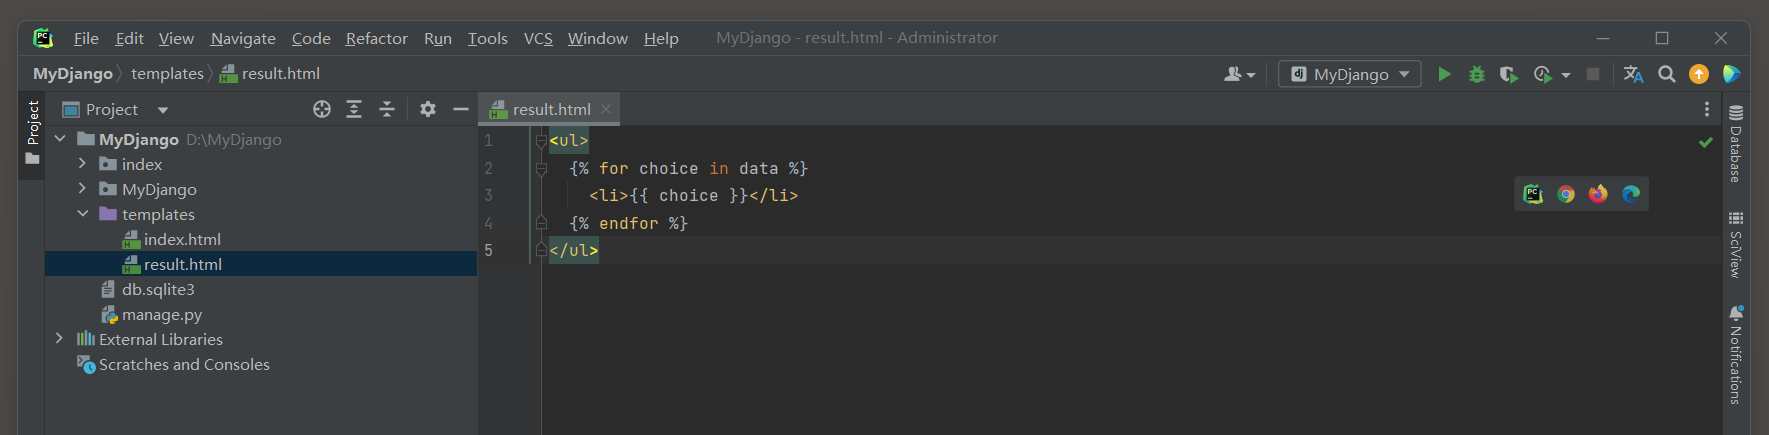Image resolution: width=1769 pixels, height=435 pixels.
Task: Close the result.html editor tab
Action: 606,109
